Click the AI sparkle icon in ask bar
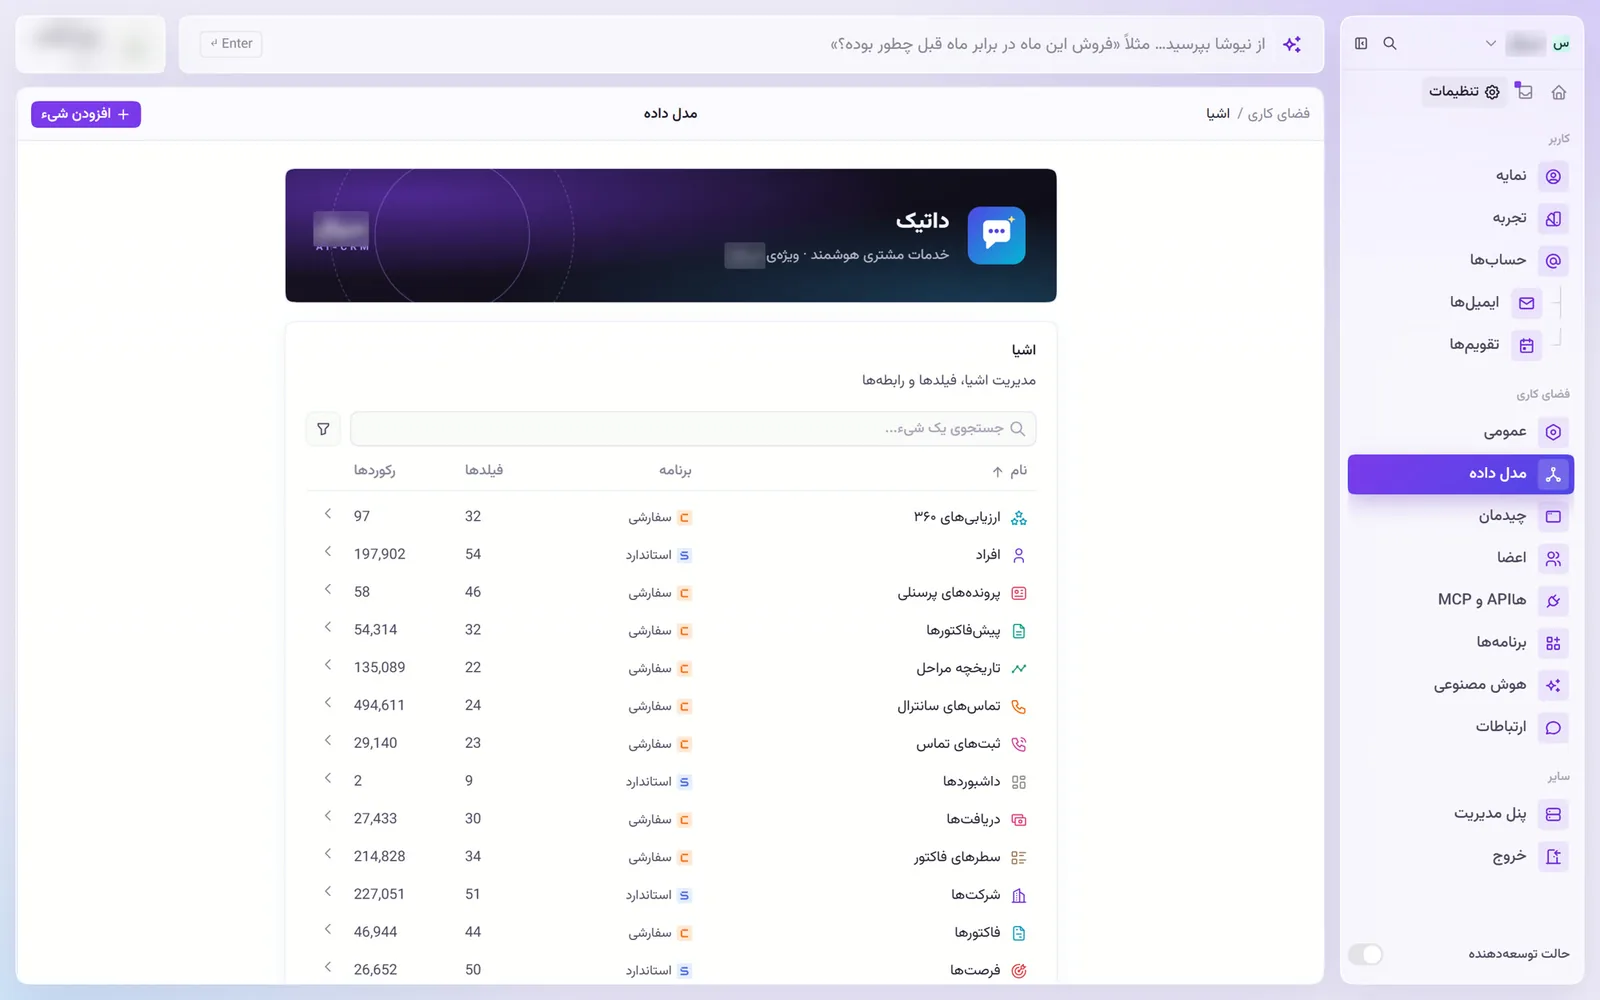The height and width of the screenshot is (1000, 1600). (1292, 44)
